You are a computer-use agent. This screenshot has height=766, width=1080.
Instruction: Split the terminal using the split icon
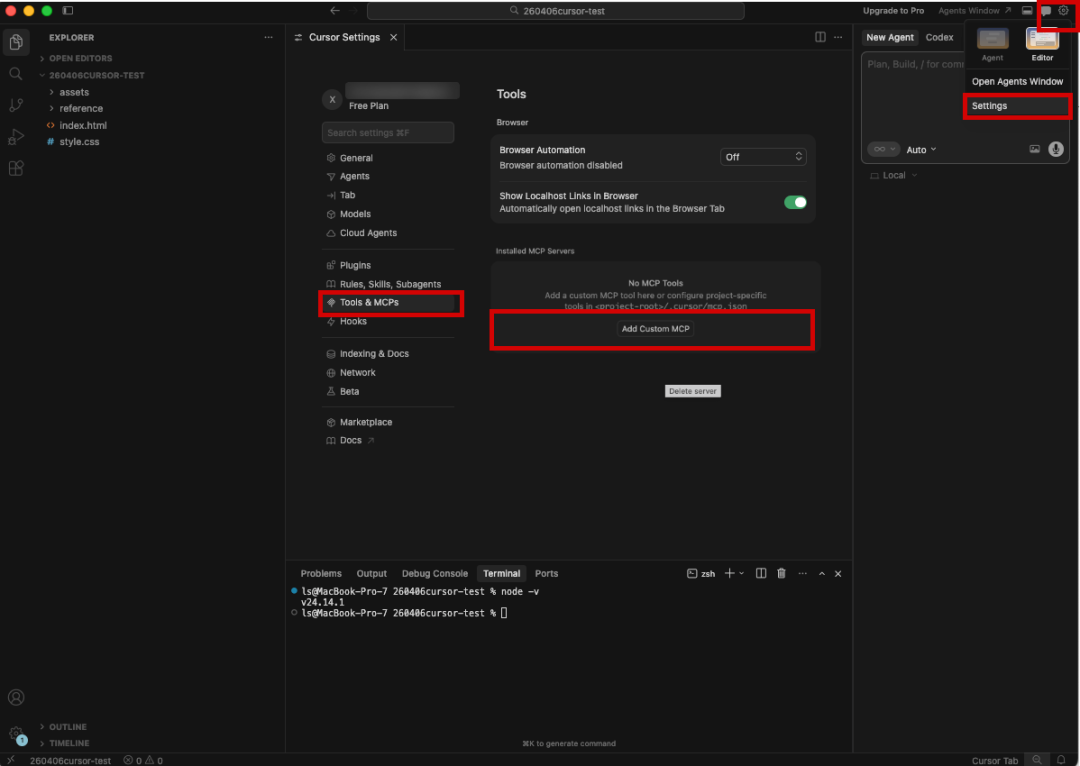pos(761,573)
